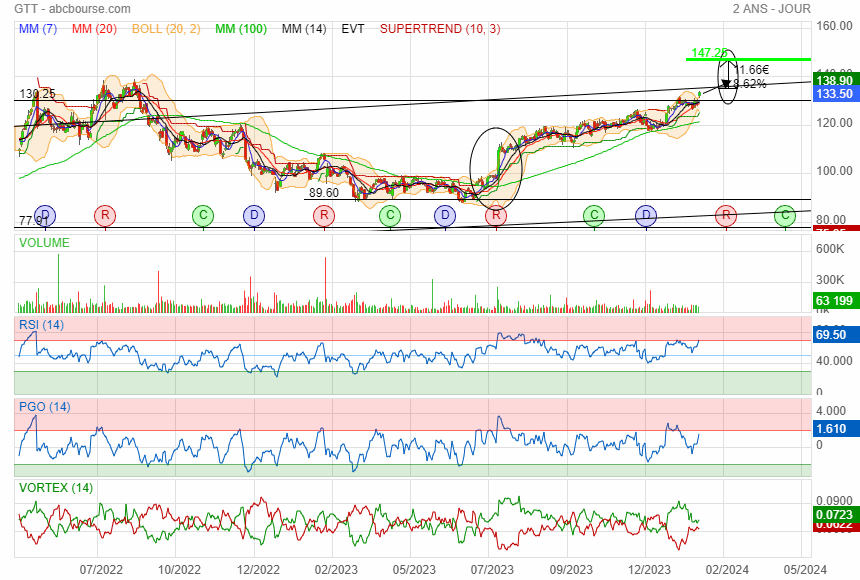
Task: Select the 10/2022 date axis label
Action: pos(179,570)
